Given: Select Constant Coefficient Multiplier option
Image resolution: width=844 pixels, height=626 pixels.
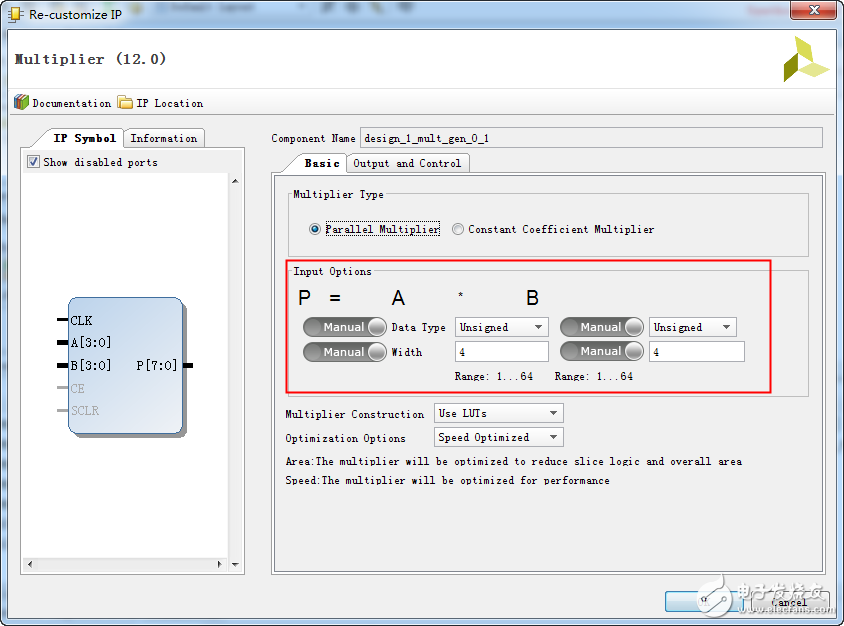Looking at the screenshot, I should point(458,229).
